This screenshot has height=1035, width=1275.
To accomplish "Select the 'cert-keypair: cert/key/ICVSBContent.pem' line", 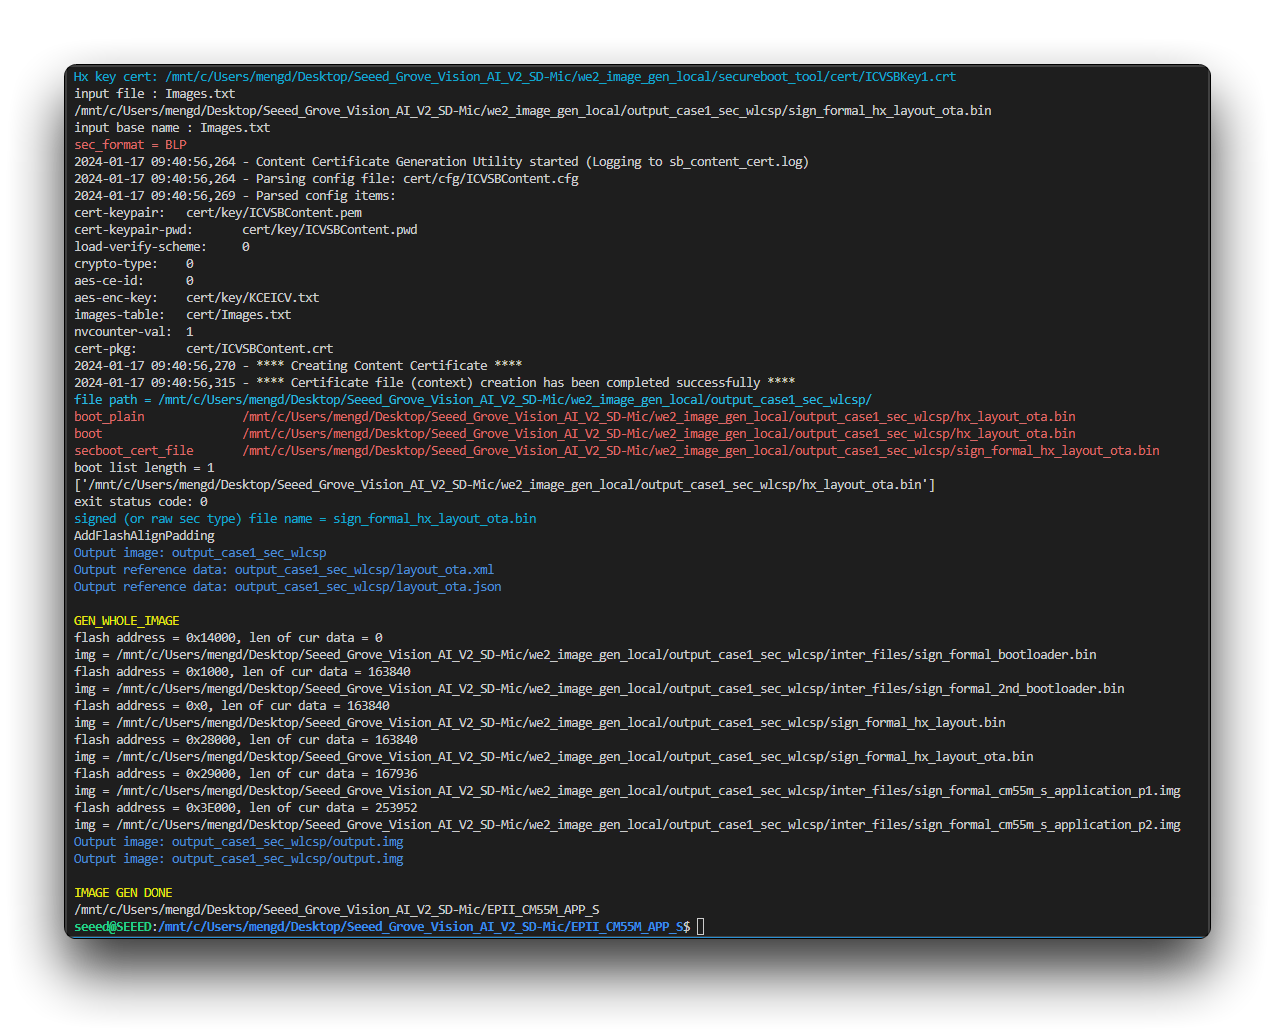I will [218, 213].
